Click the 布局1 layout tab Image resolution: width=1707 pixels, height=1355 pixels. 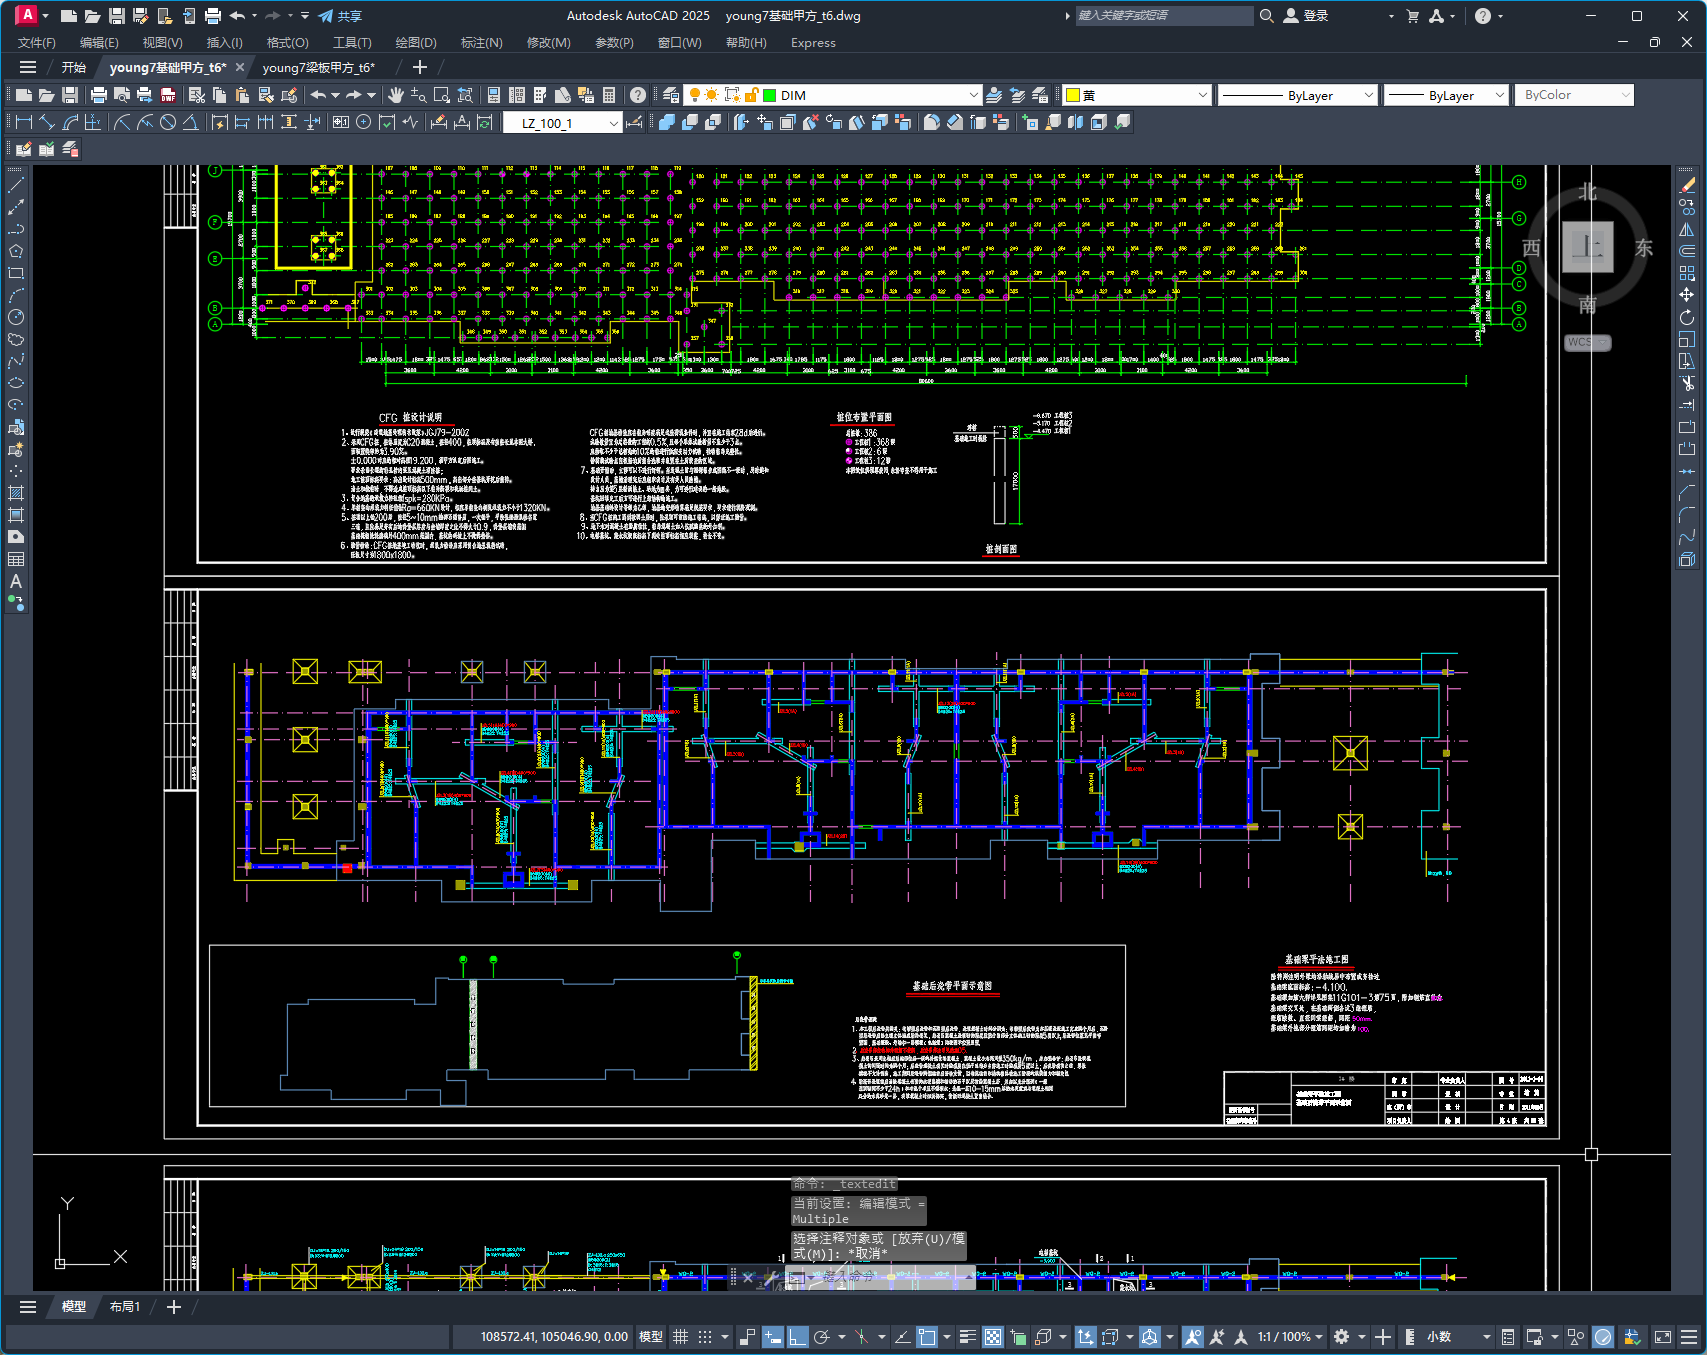(x=125, y=1307)
